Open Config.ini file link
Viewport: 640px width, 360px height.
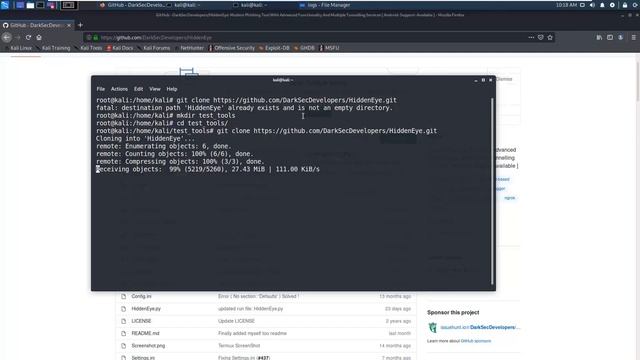[141, 296]
